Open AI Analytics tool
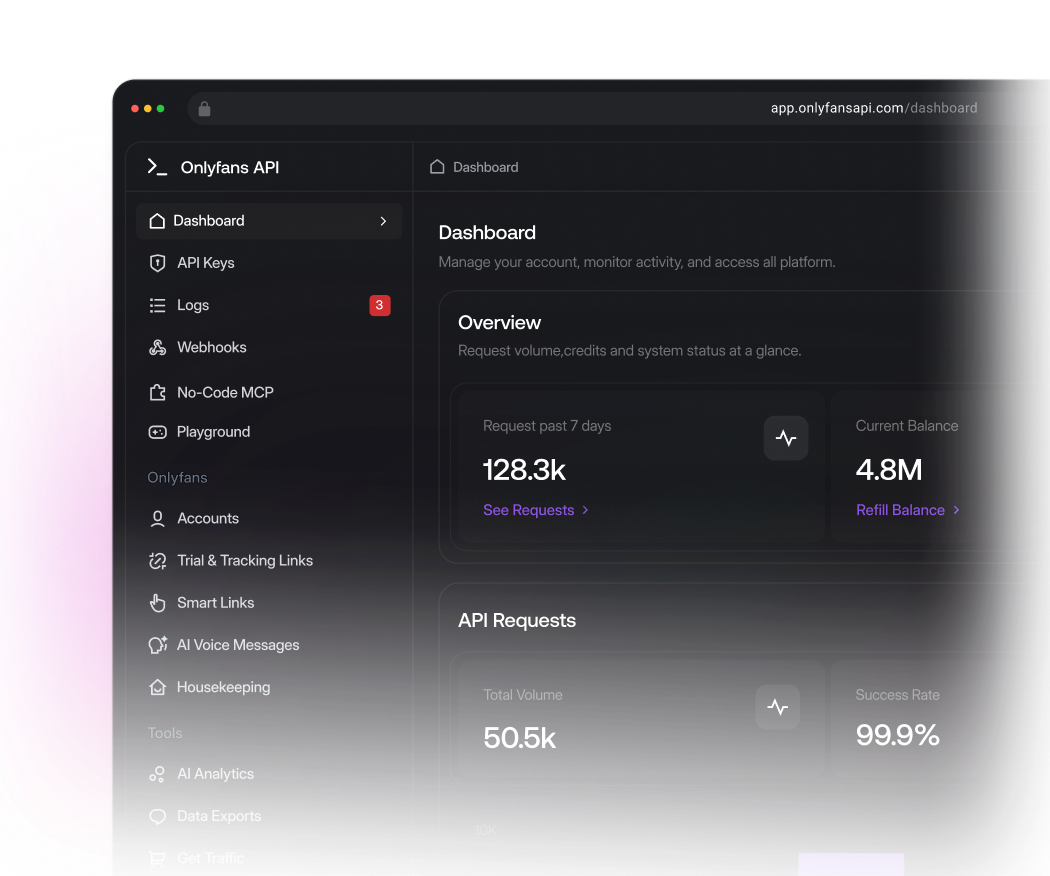1050x876 pixels. (x=215, y=774)
